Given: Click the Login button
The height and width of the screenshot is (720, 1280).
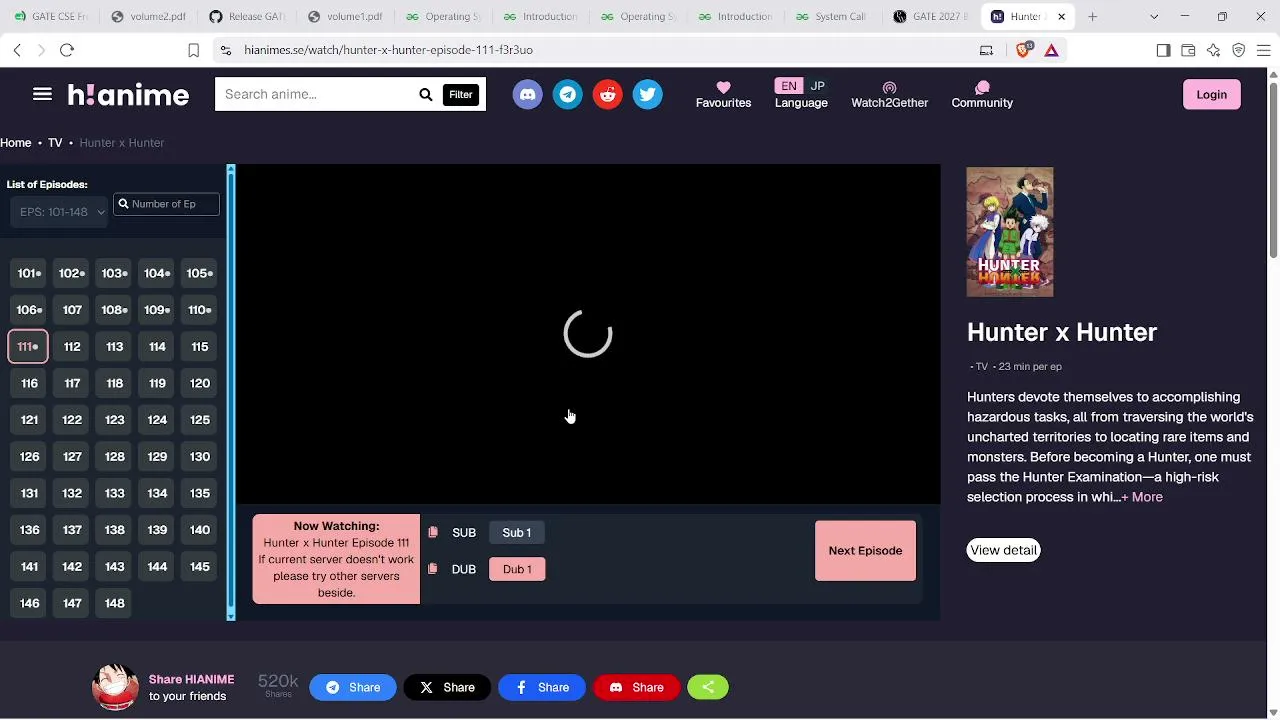Looking at the screenshot, I should coord(1211,94).
